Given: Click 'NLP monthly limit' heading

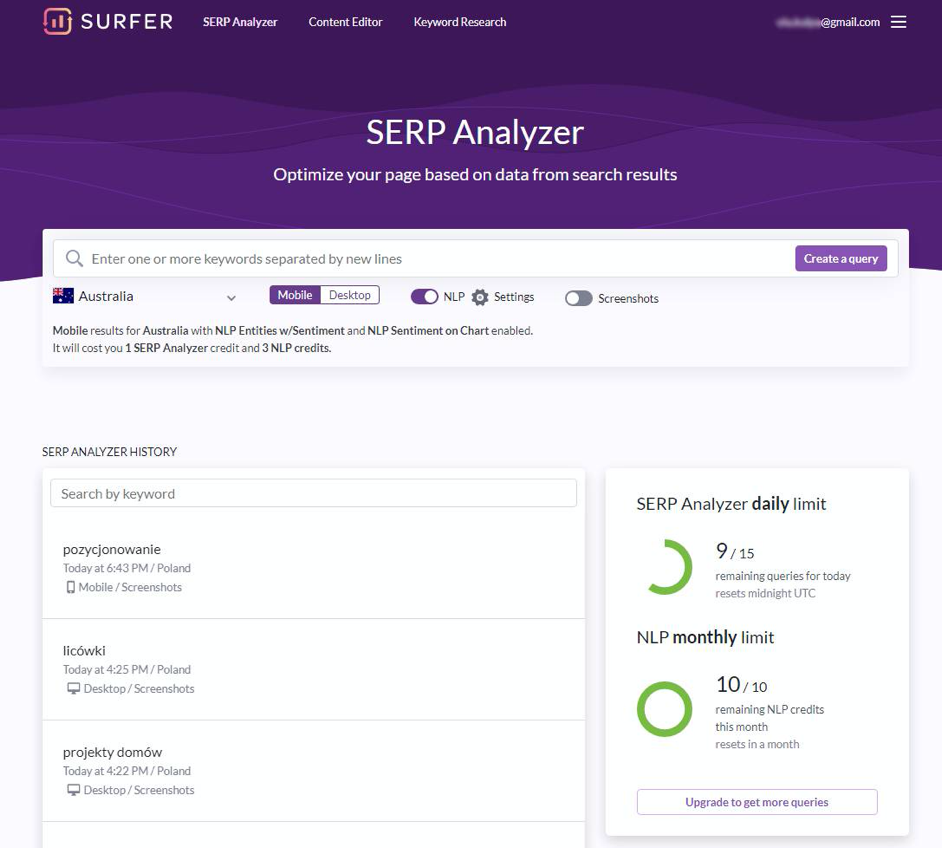Looking at the screenshot, I should click(705, 637).
